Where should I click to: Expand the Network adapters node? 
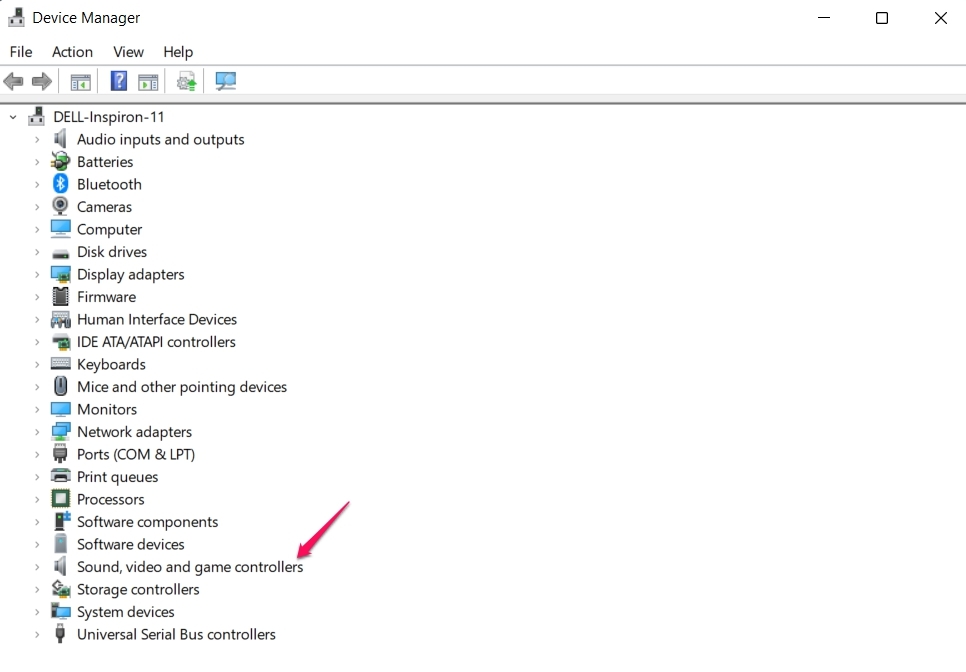(37, 432)
